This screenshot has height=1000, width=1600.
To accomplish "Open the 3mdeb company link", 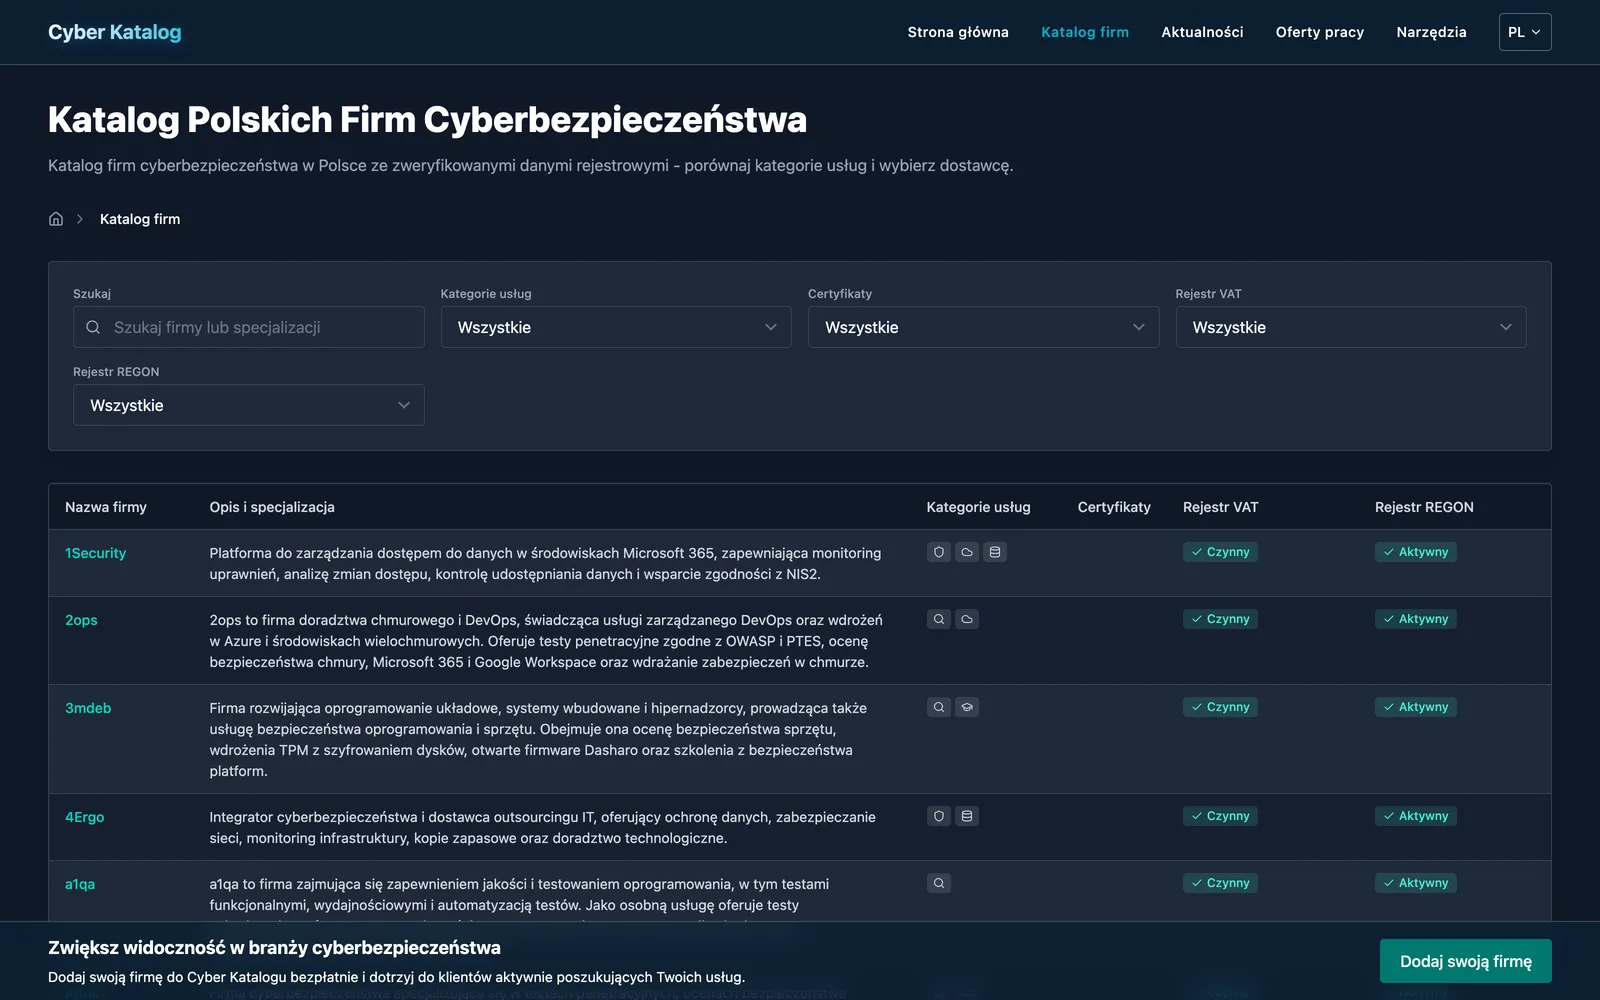I will tap(88, 708).
